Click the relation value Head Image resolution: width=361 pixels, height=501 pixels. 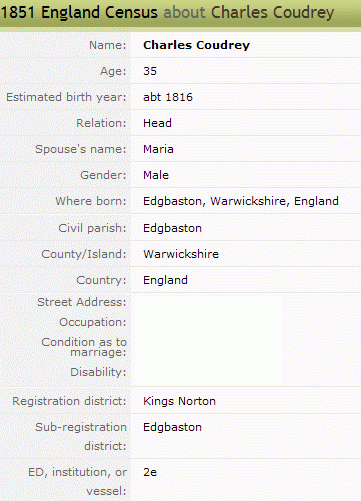point(157,123)
